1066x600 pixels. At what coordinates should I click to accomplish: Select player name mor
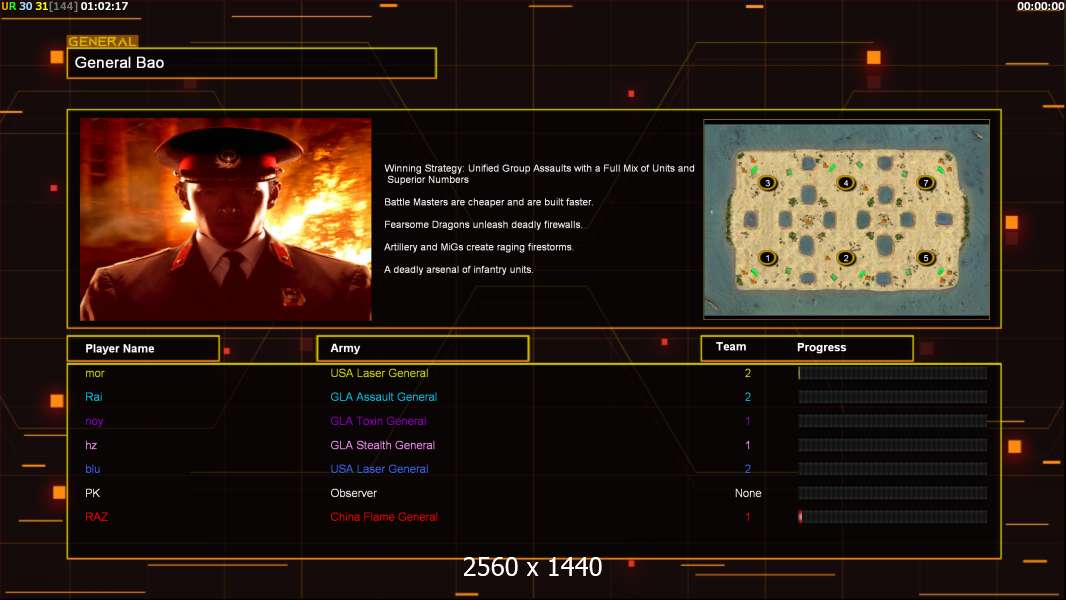pyautogui.click(x=94, y=373)
